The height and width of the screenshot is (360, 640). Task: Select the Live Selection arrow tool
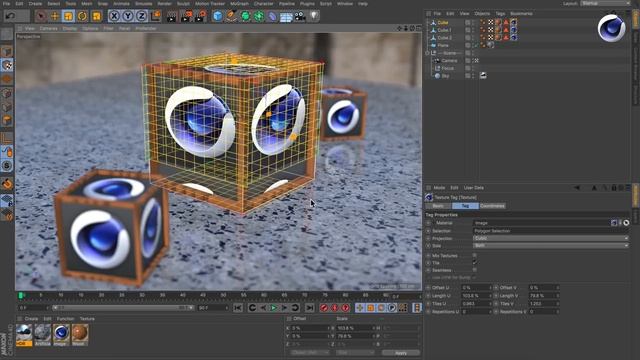click(40, 16)
